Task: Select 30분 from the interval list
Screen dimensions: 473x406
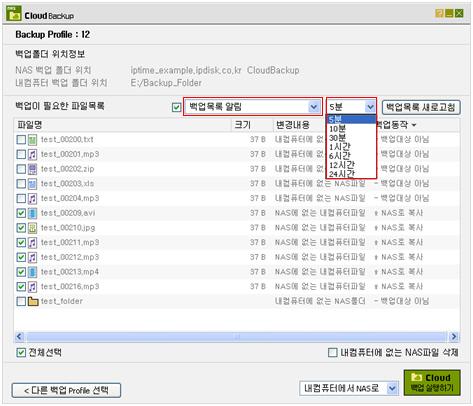Action: coord(337,138)
